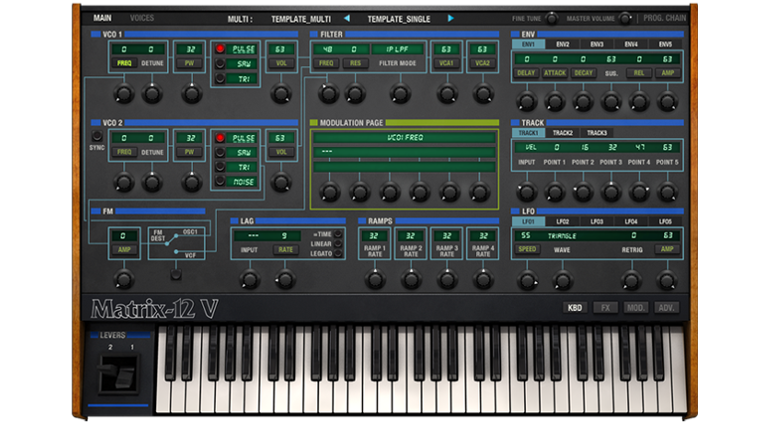The height and width of the screenshot is (425, 770).
Task: Click VCO 1 PW button
Action: [190, 63]
